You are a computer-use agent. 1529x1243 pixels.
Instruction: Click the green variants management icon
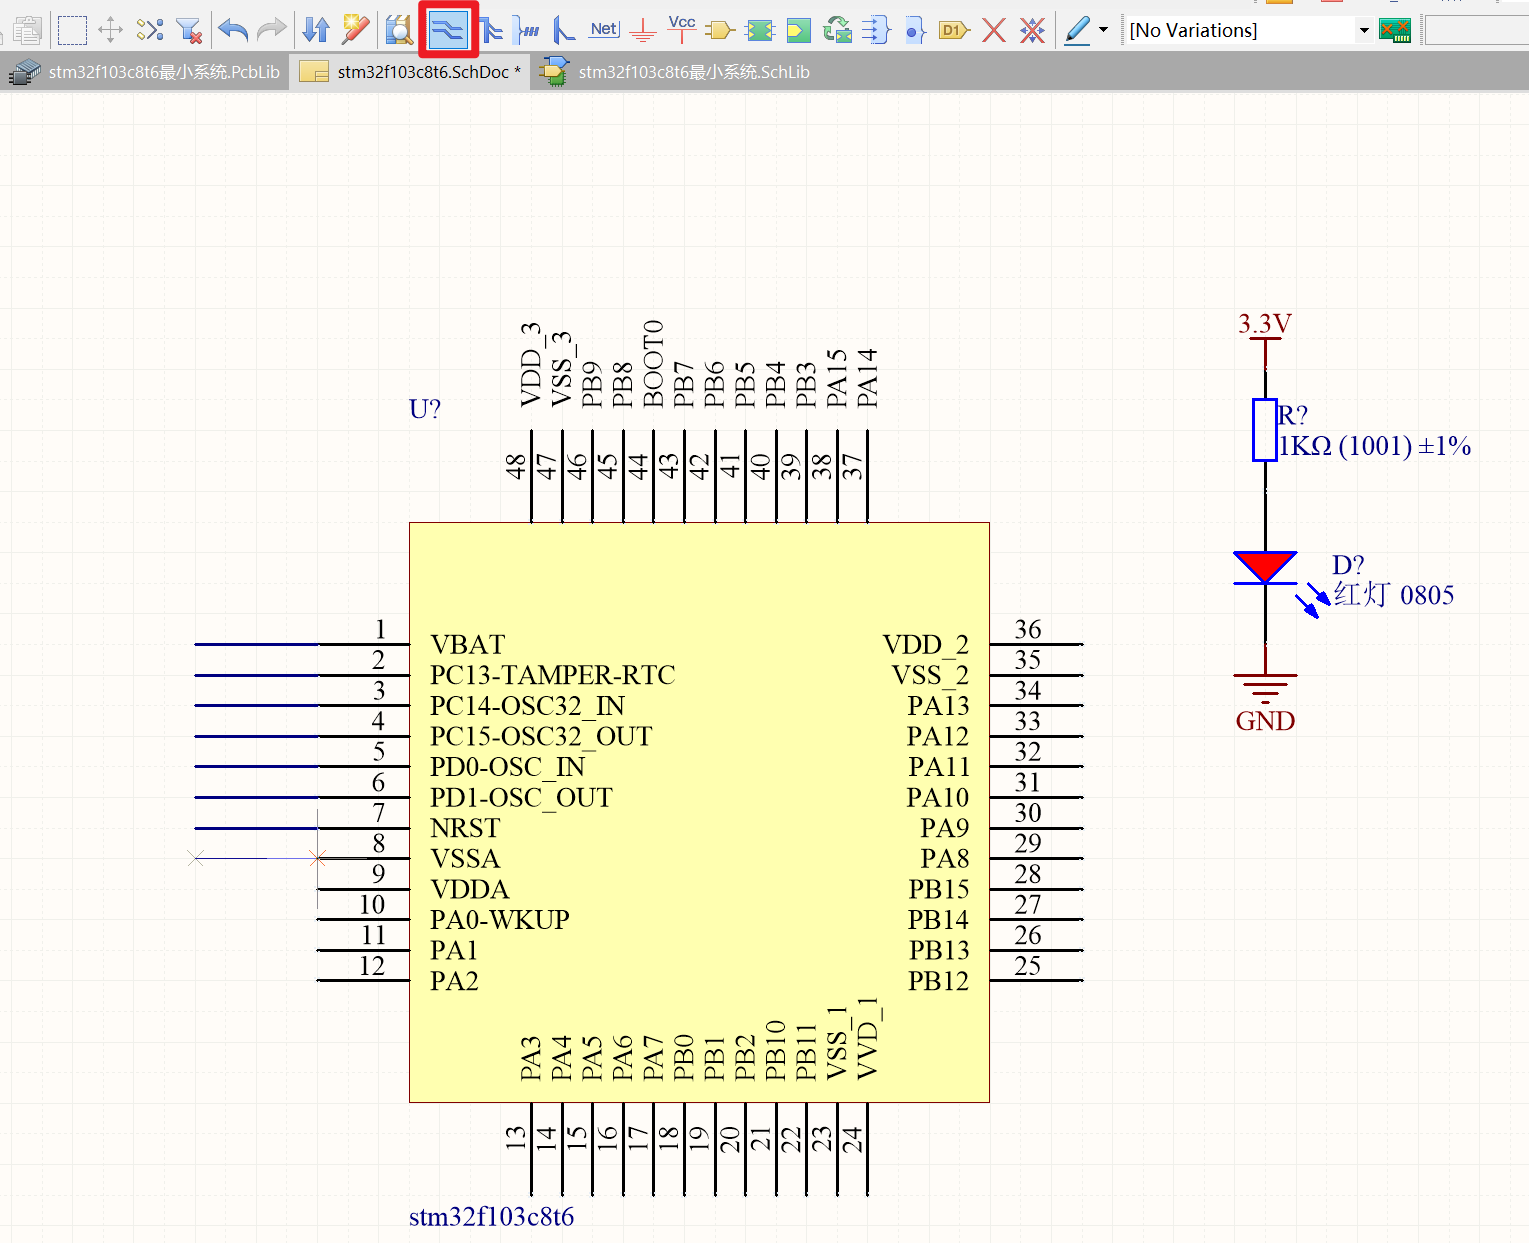pos(1395,30)
